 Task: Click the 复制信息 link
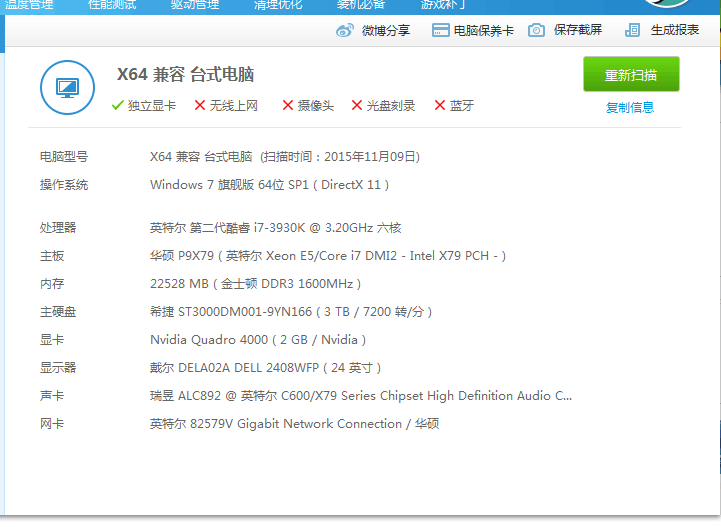point(630,108)
